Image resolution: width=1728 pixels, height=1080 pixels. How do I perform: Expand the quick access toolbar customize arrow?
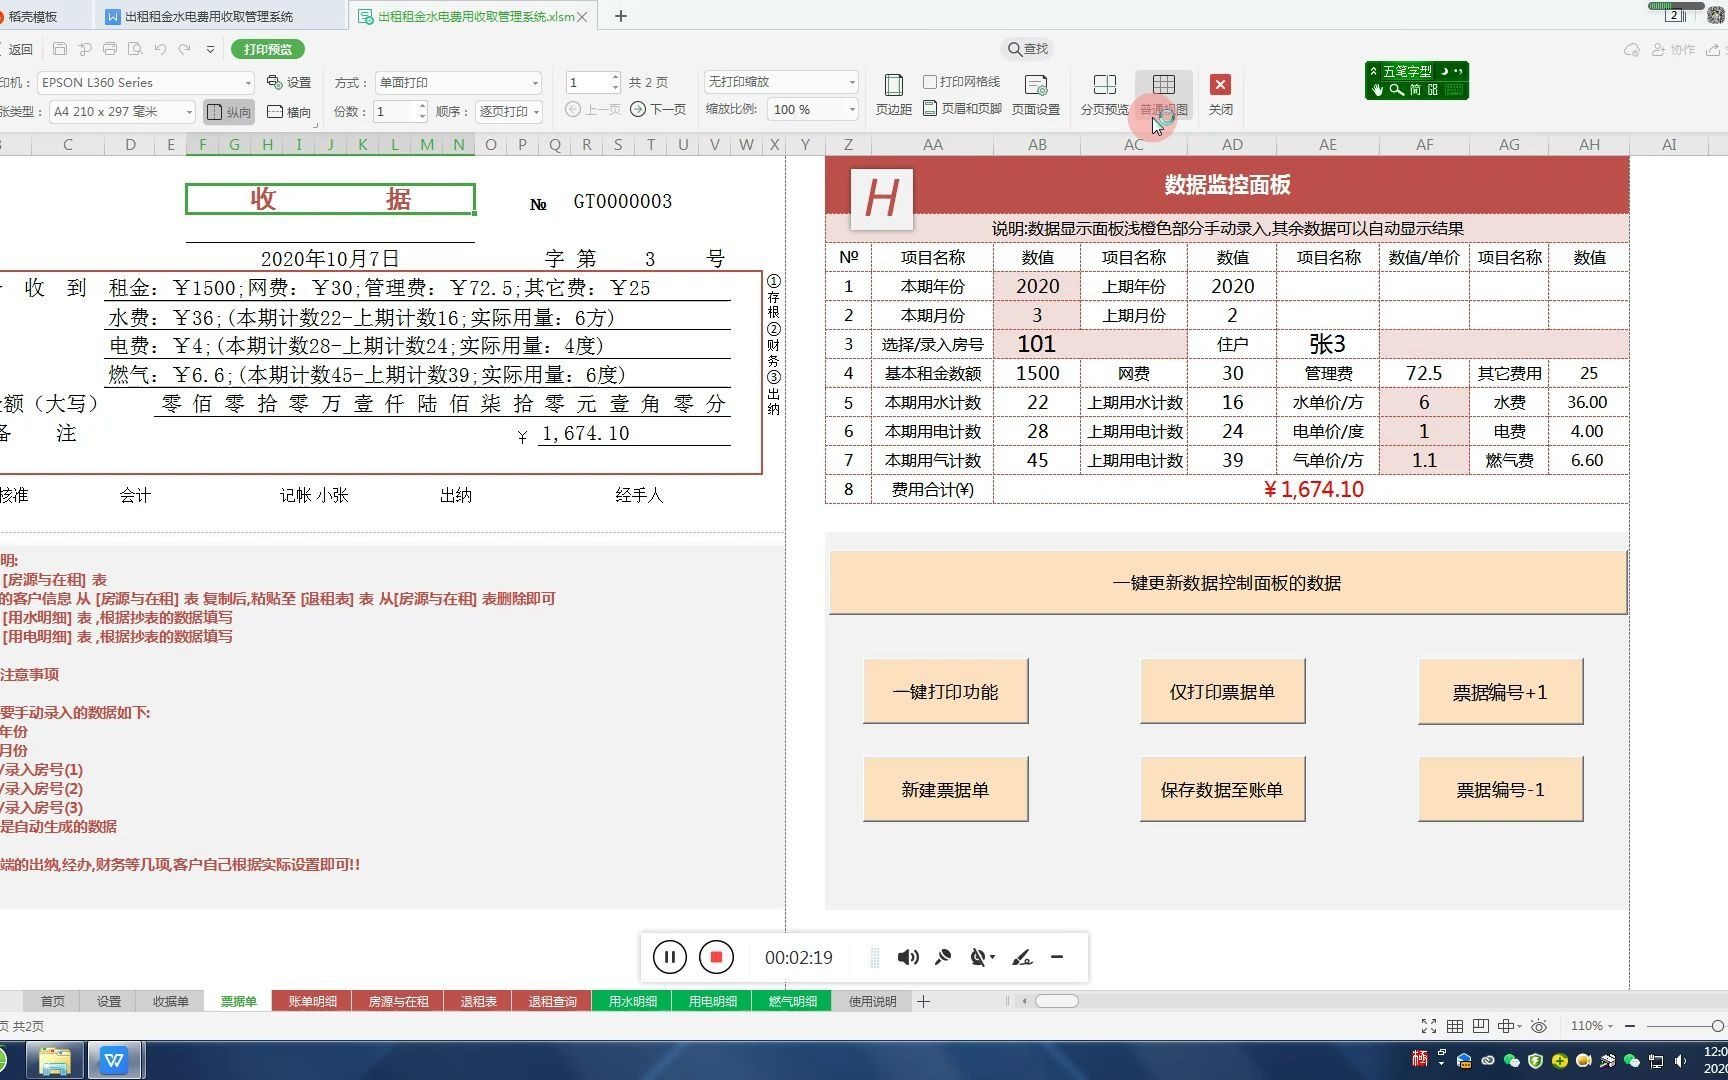click(x=210, y=49)
